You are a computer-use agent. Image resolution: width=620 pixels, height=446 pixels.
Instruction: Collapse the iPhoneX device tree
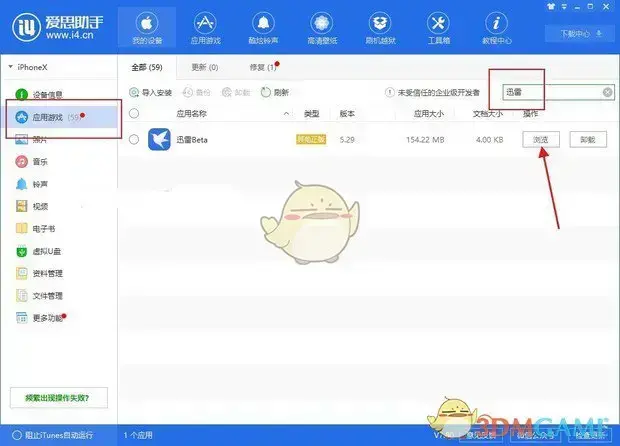point(10,67)
